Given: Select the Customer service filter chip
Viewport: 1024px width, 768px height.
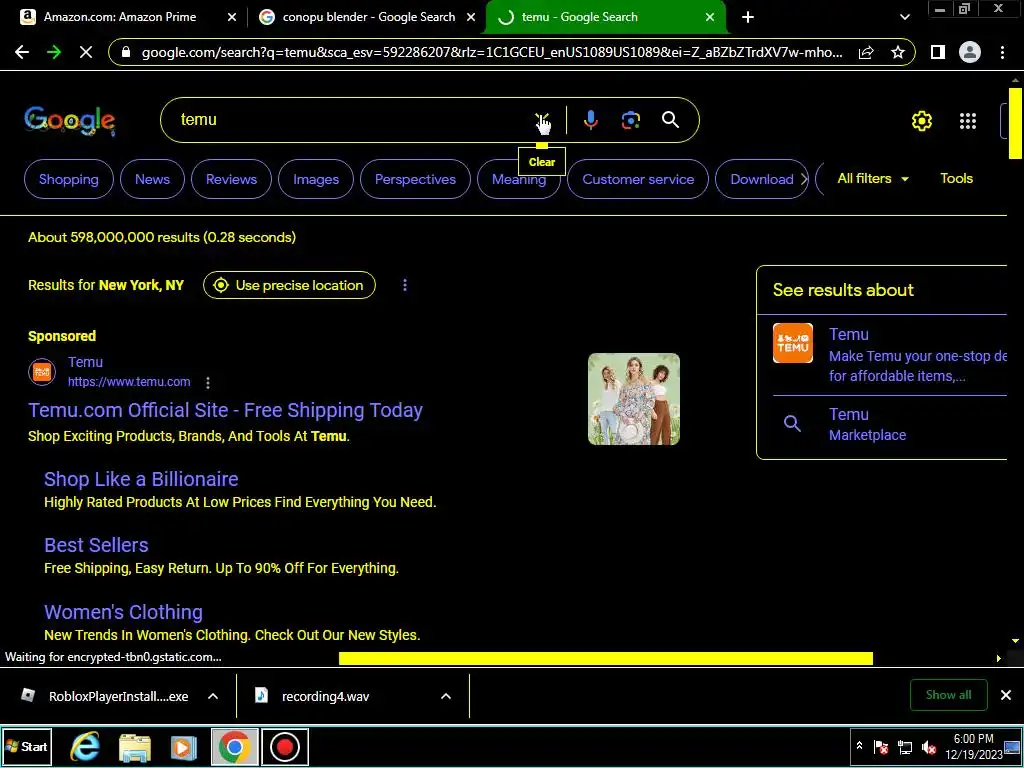Looking at the screenshot, I should 638,179.
